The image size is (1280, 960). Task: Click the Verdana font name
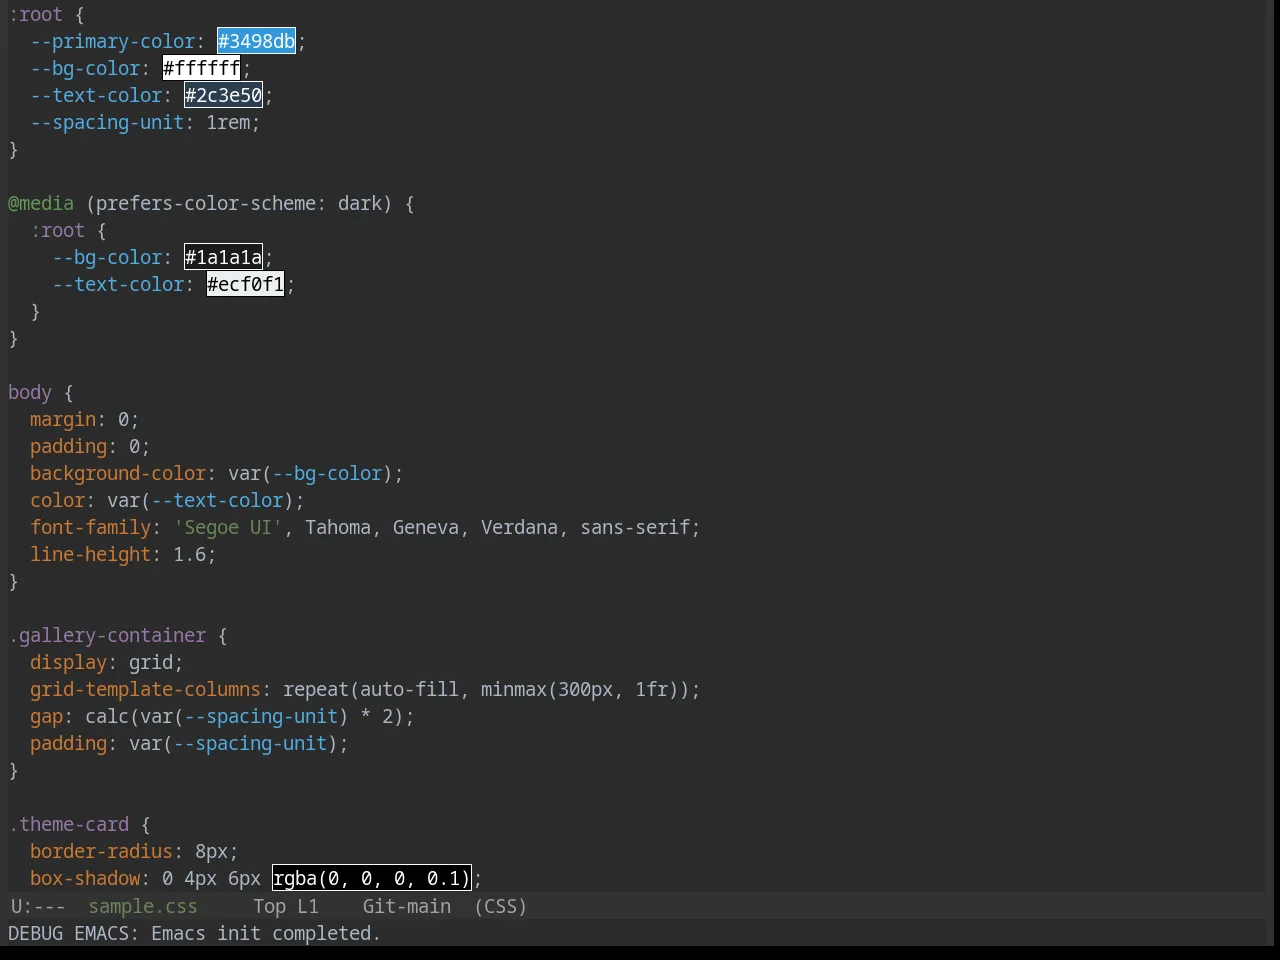click(519, 527)
